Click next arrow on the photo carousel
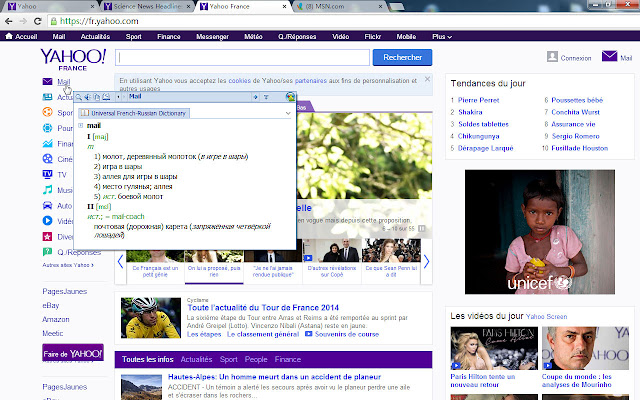The image size is (640, 400). coord(426,262)
